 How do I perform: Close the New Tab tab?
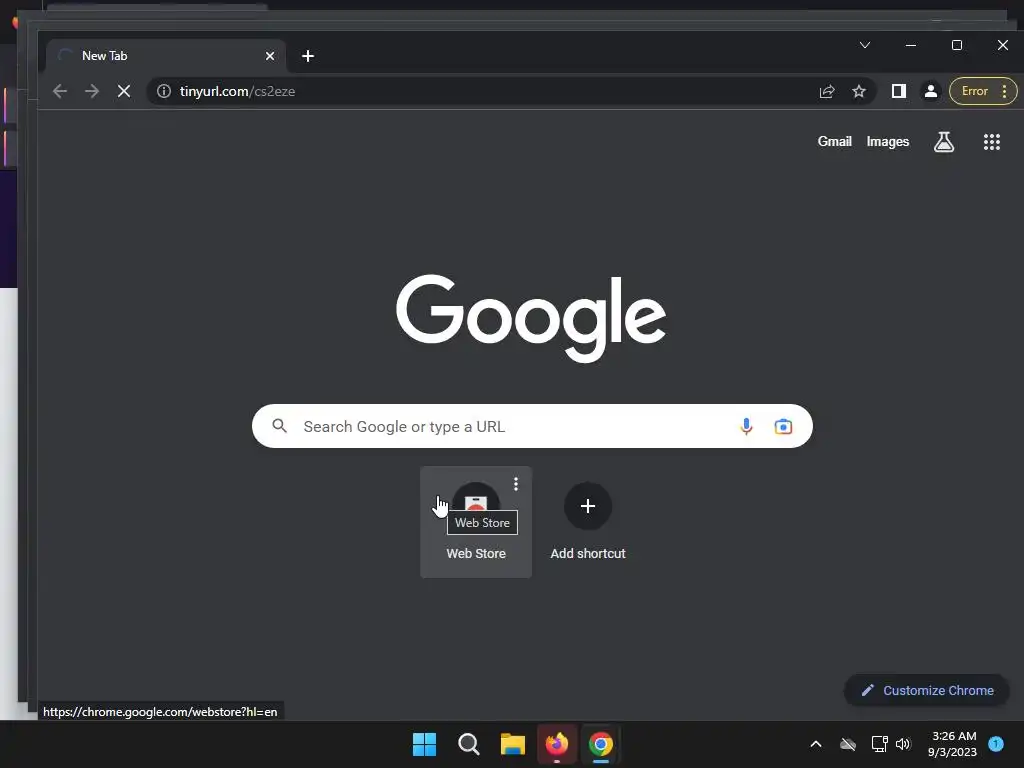coord(270,56)
